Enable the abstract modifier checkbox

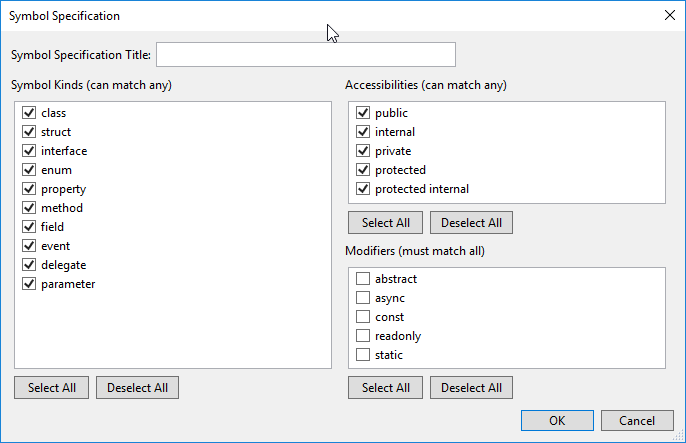coord(363,279)
